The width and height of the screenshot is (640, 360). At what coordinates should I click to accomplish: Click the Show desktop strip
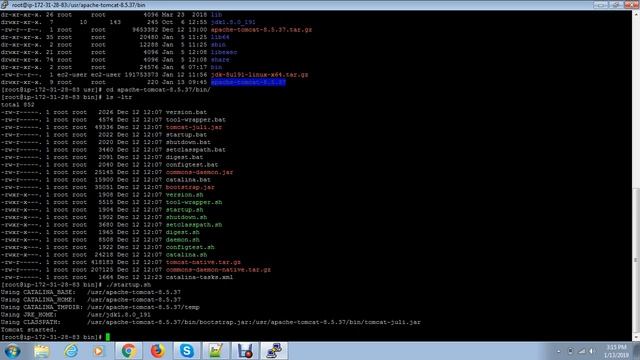pos(636,351)
